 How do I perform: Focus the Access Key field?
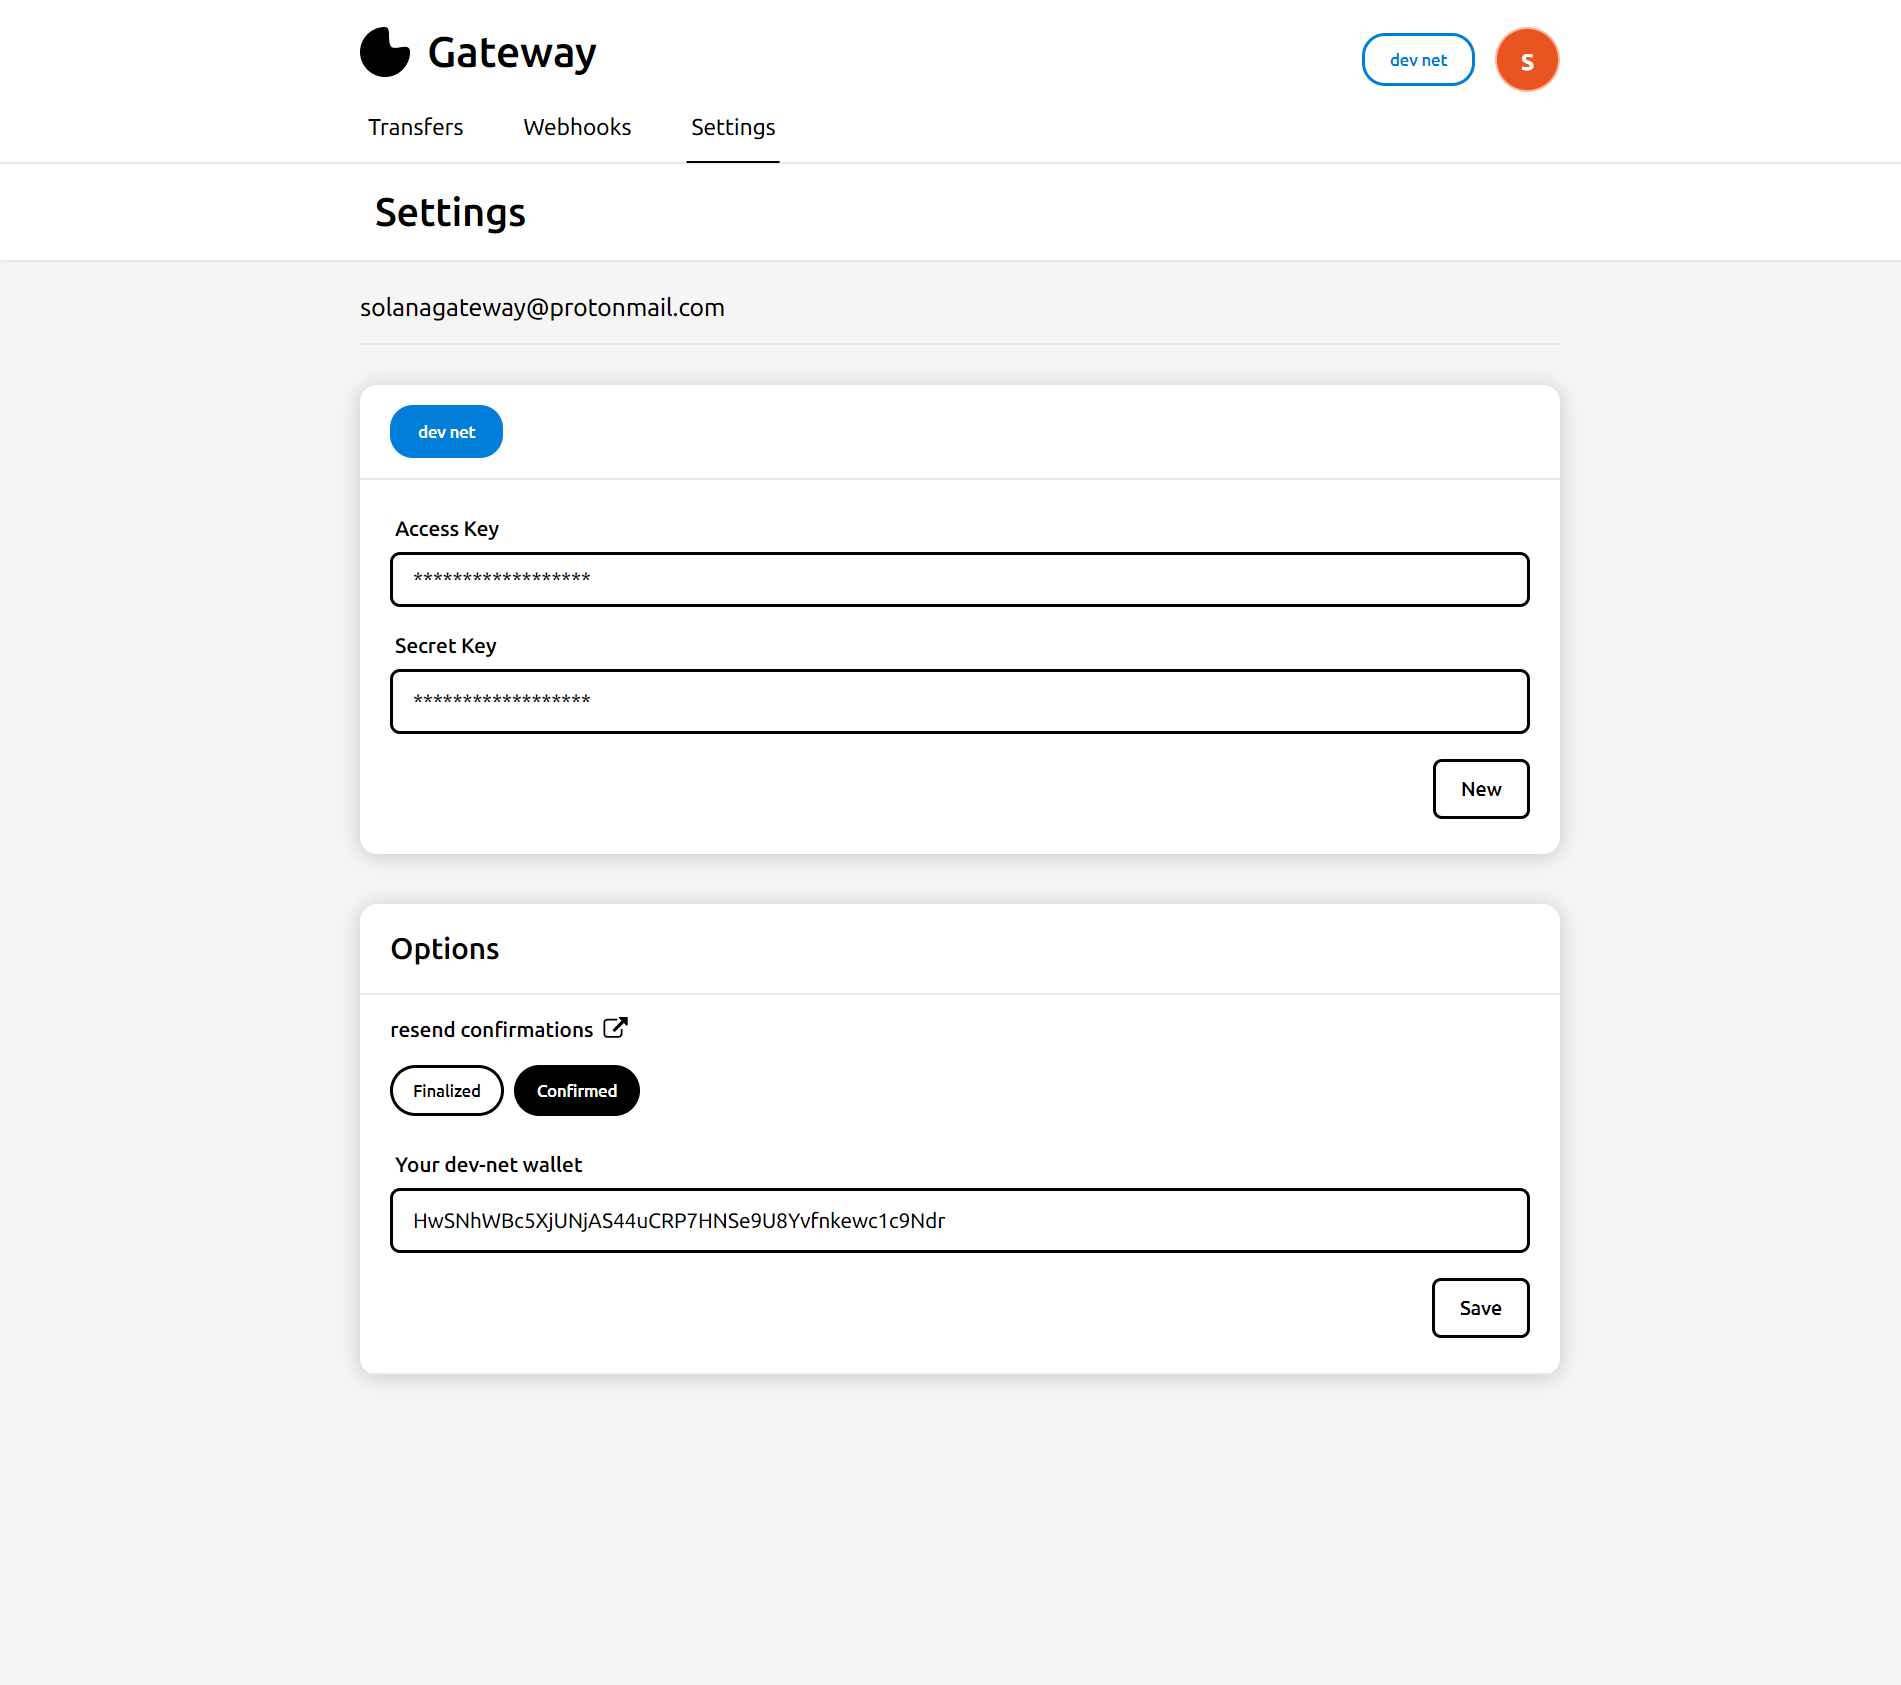pyautogui.click(x=959, y=579)
